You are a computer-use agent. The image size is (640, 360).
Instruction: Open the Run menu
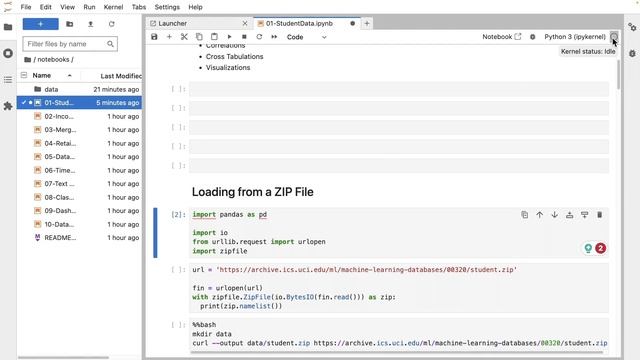pos(89,7)
